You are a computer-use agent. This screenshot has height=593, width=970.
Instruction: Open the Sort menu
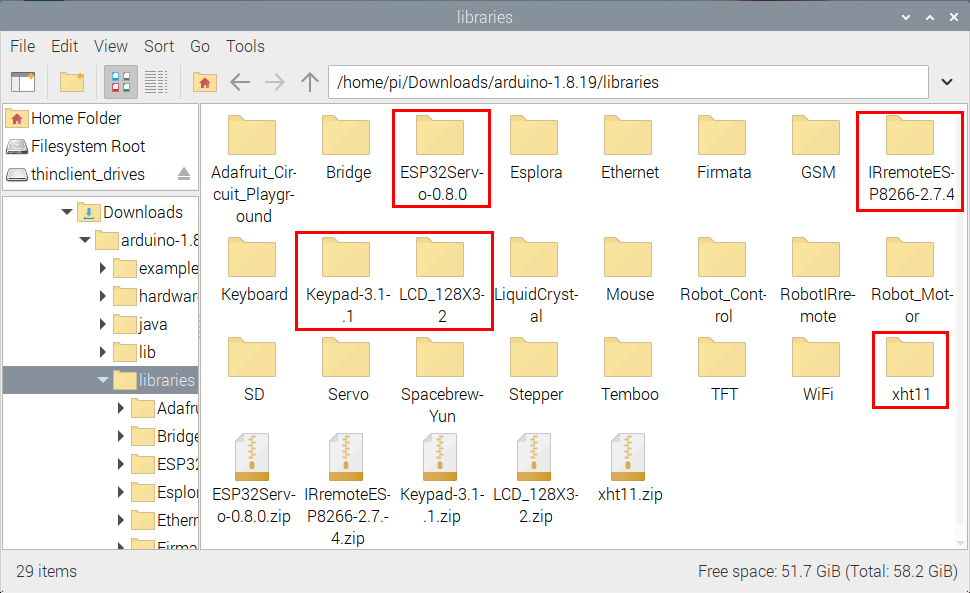[159, 46]
